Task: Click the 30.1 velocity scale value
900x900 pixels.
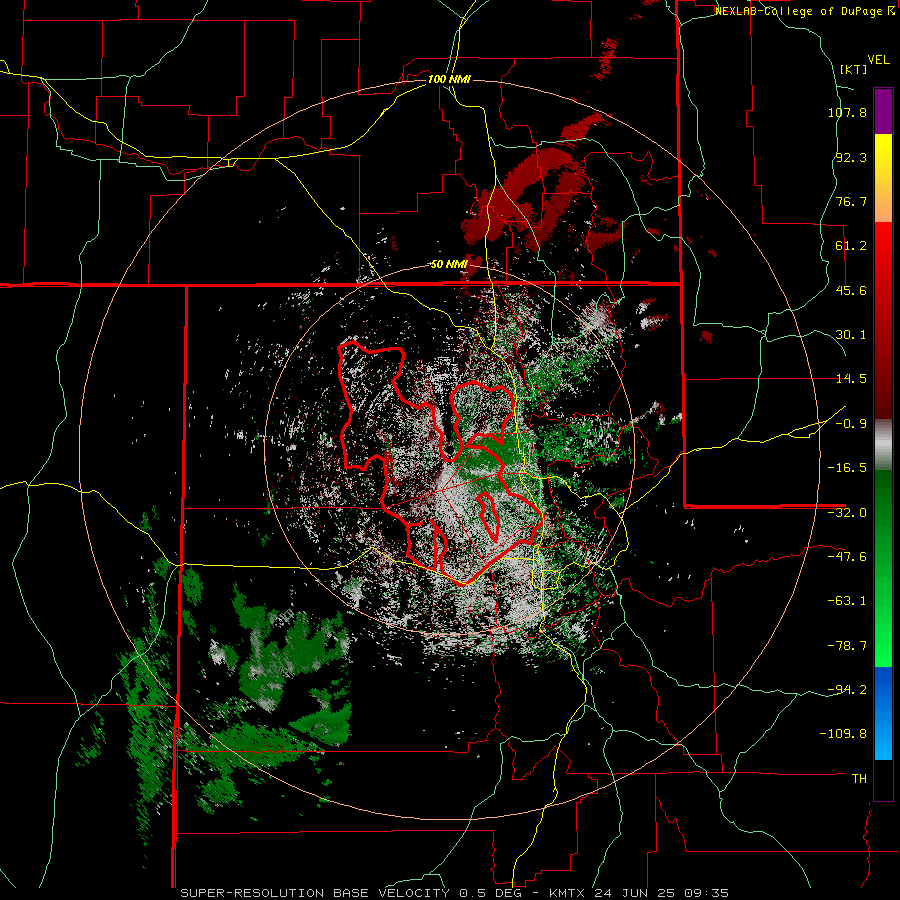Action: coord(851,335)
